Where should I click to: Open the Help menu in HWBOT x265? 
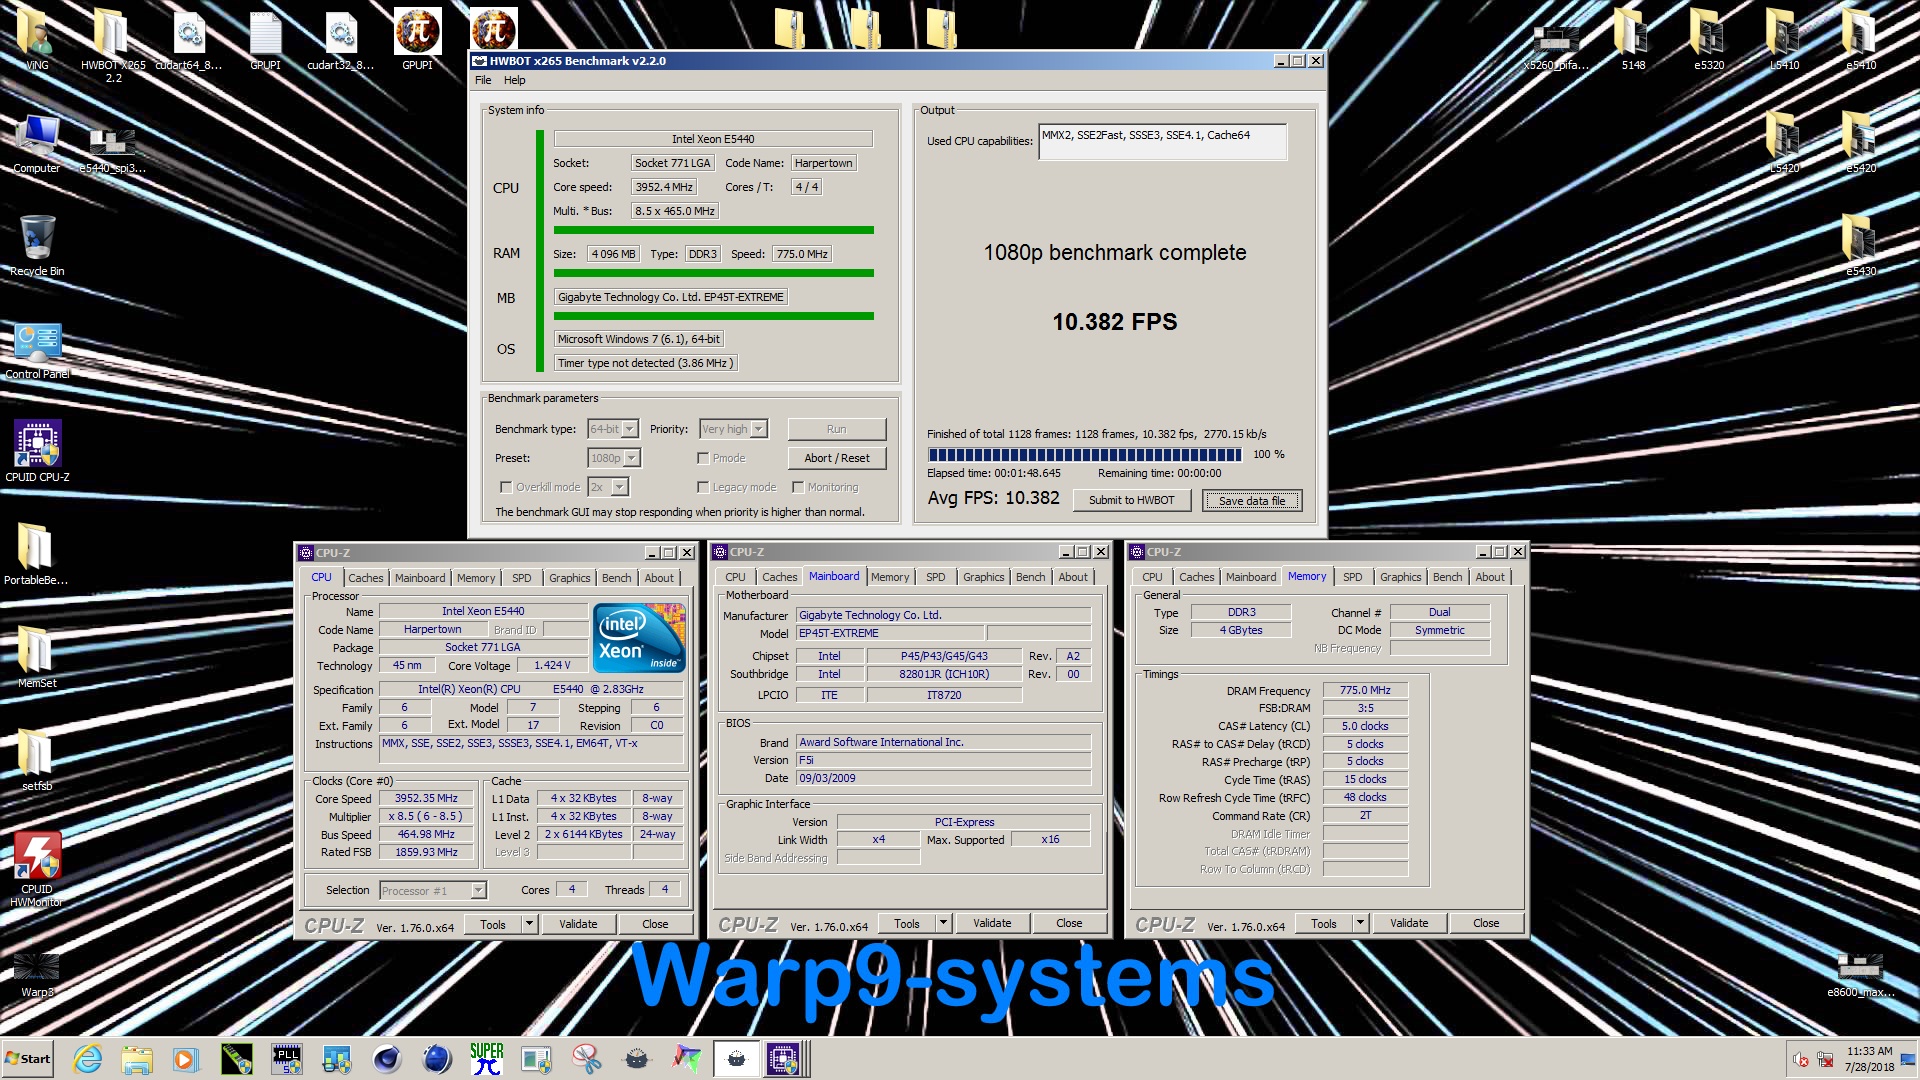(x=514, y=80)
